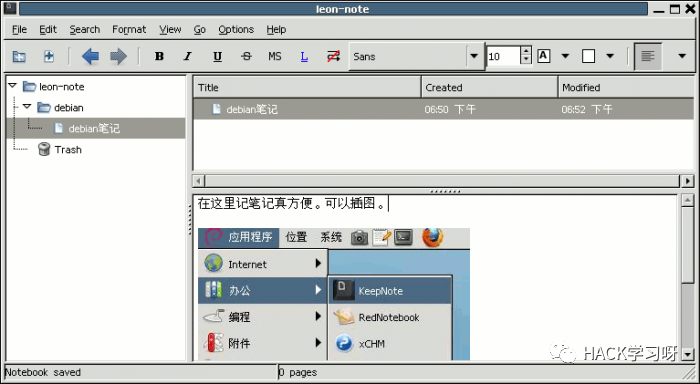The height and width of the screenshot is (384, 700).
Task: Open the Help menu
Action: point(276,29)
